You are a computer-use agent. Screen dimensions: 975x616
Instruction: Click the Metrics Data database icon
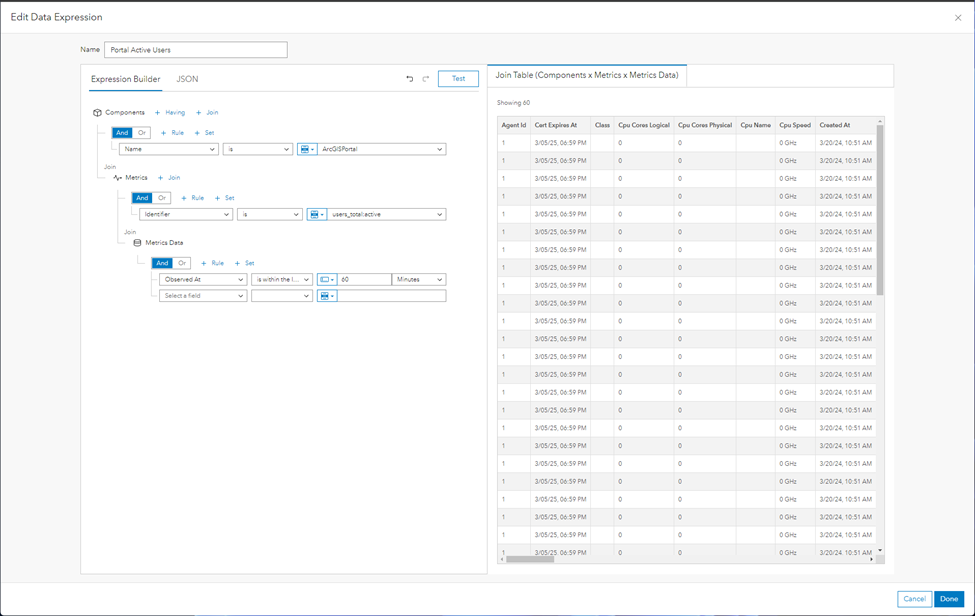pos(137,243)
